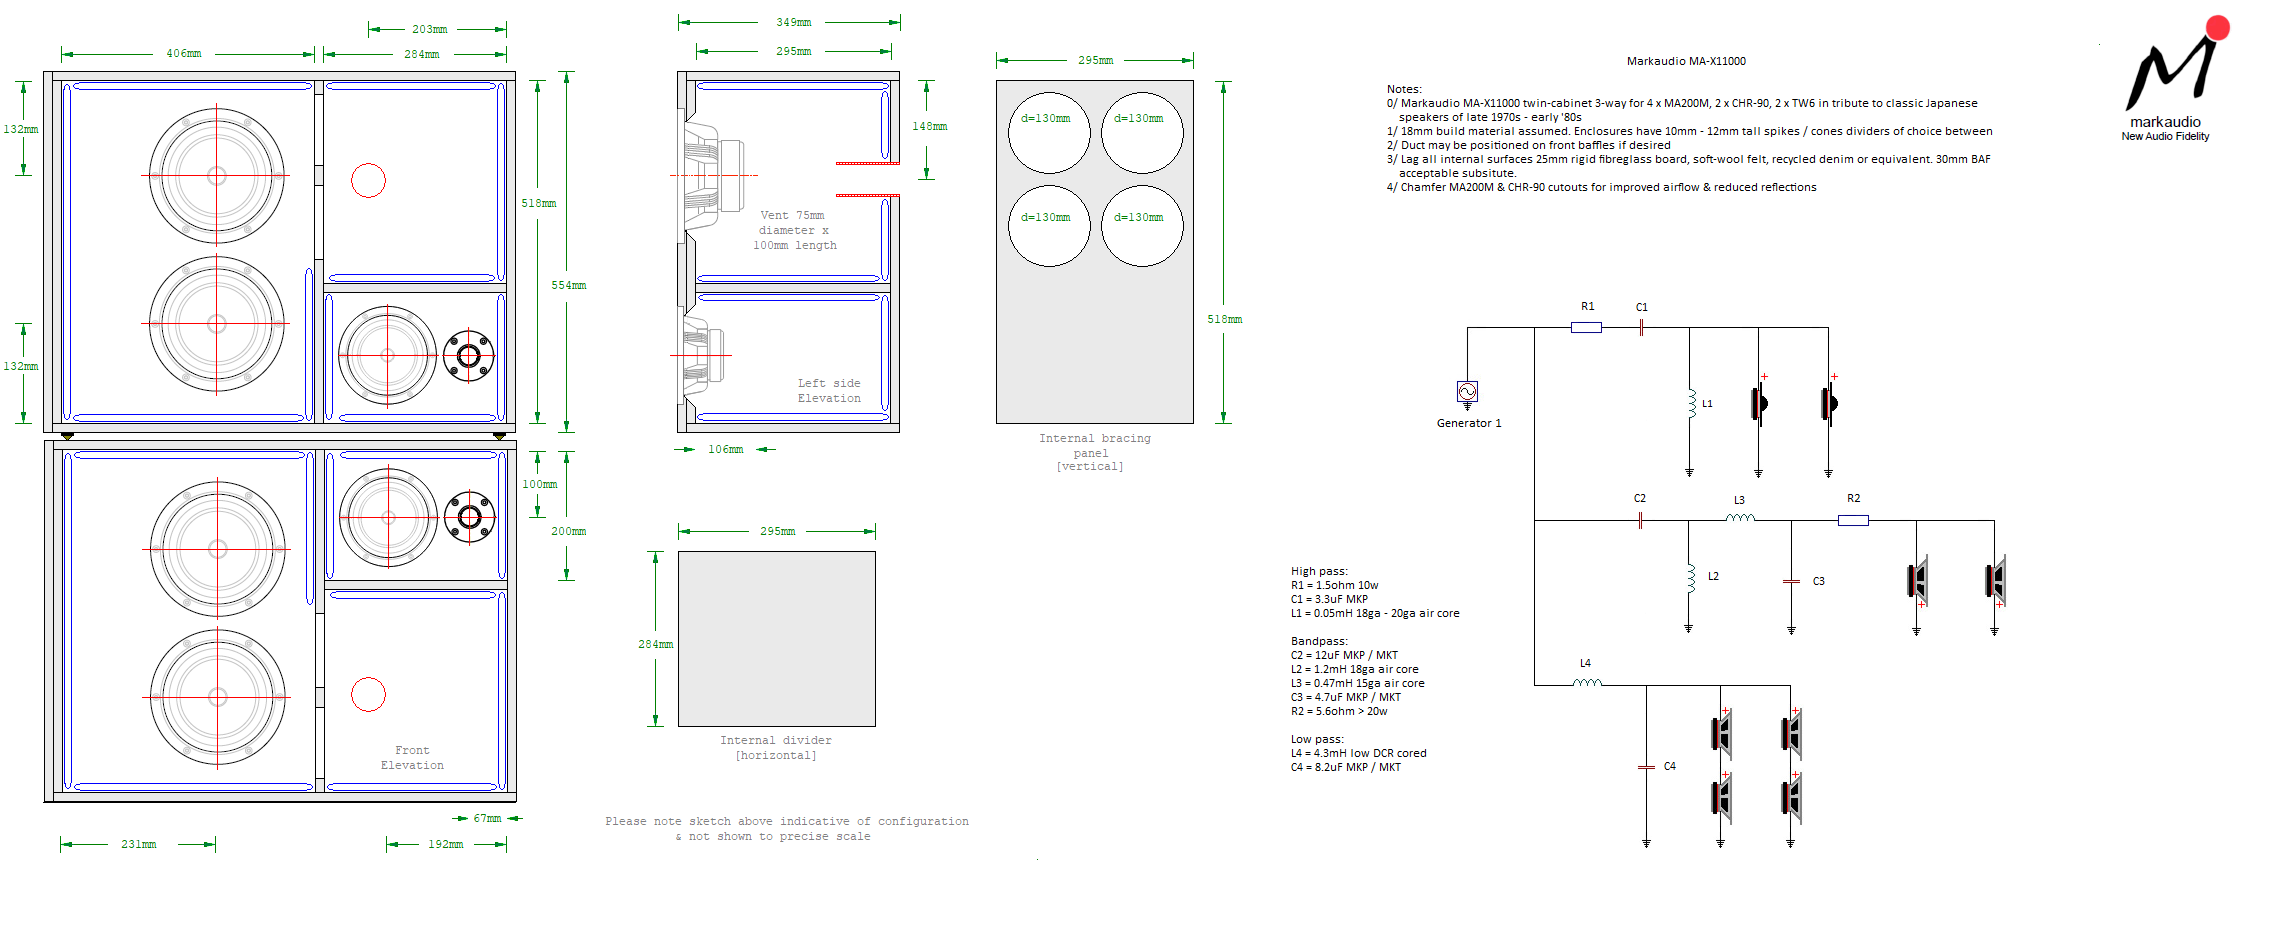Click the '67mm' dimension label
Screen dimensions: 2276x926
click(x=488, y=818)
